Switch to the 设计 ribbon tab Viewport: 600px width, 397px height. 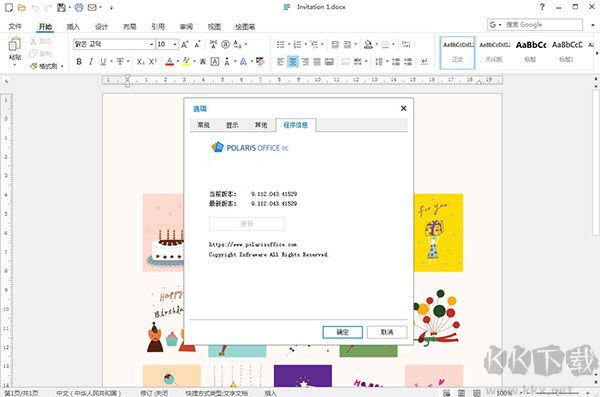coord(101,26)
